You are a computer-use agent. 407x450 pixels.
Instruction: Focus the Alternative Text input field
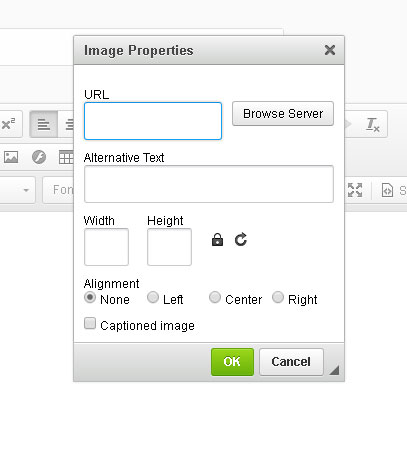click(209, 184)
